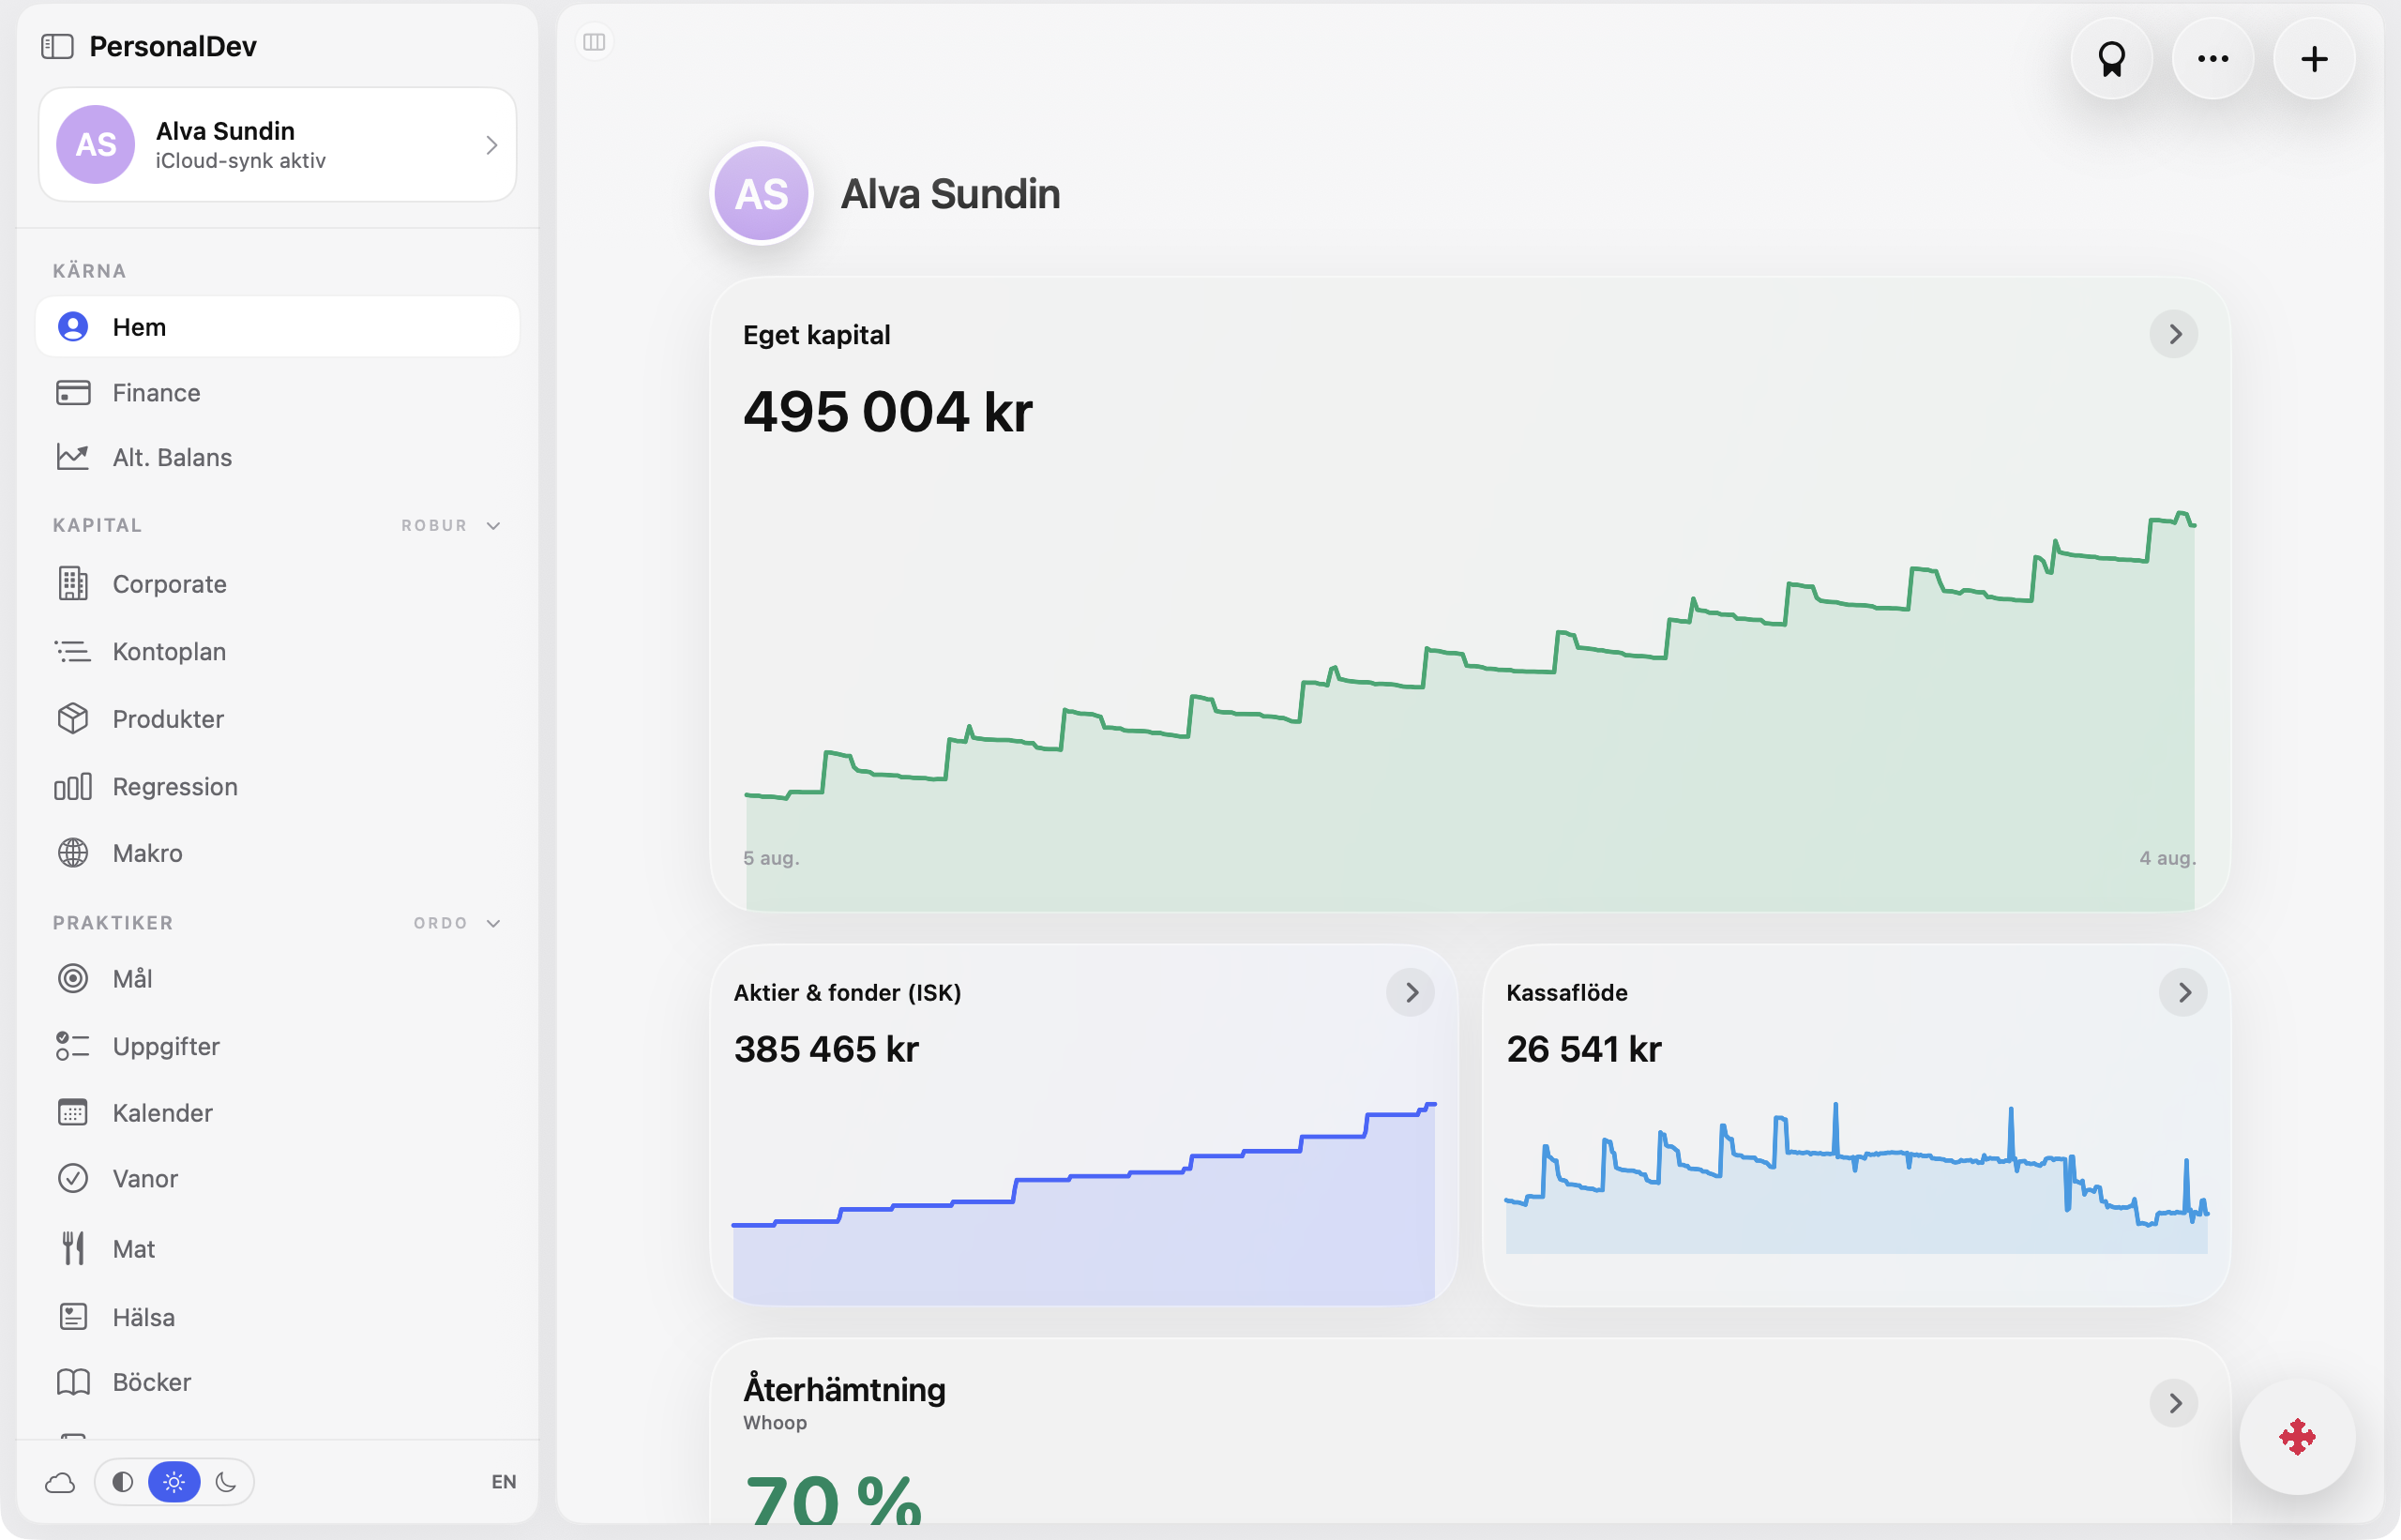The height and width of the screenshot is (1540, 2401).
Task: Open Kassaflöde card detail arrow
Action: click(2183, 992)
